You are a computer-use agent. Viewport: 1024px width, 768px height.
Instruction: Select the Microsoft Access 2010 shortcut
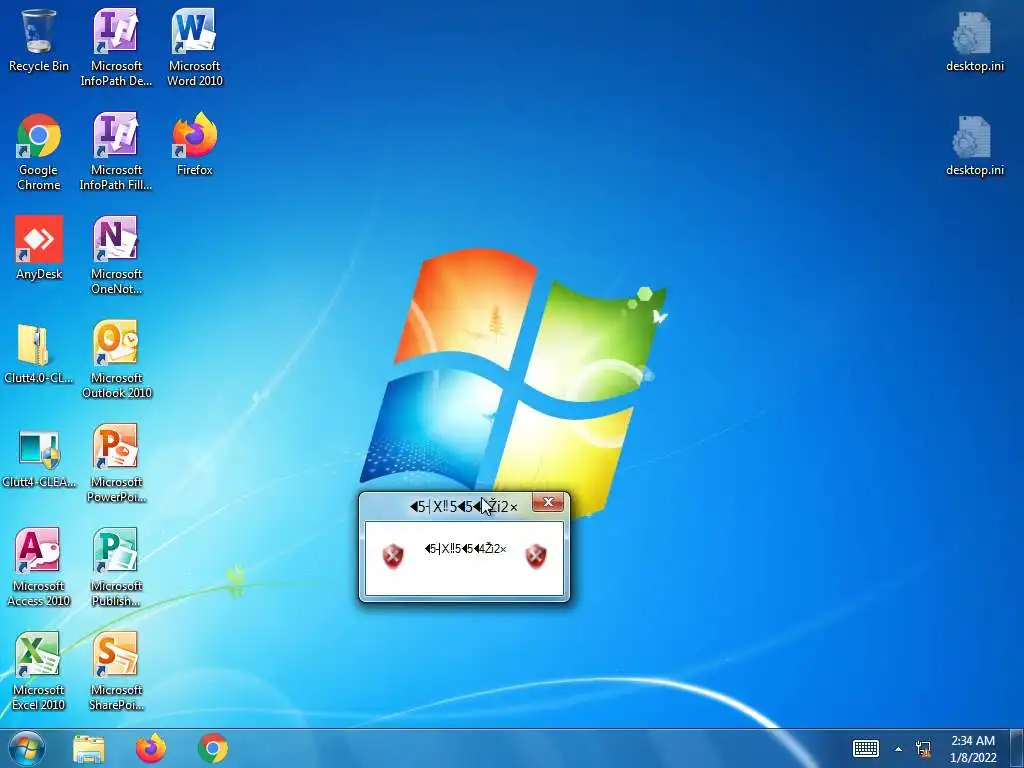click(39, 568)
